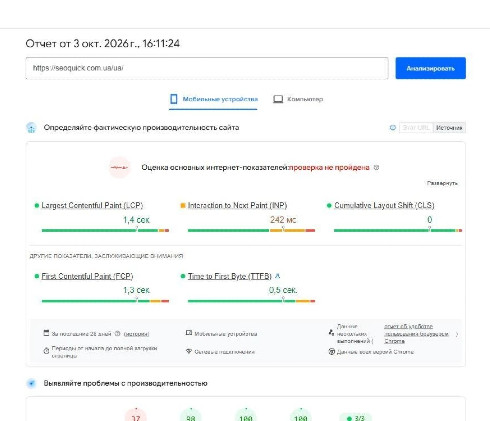Click the green score gauge showing 98

[x=191, y=415]
